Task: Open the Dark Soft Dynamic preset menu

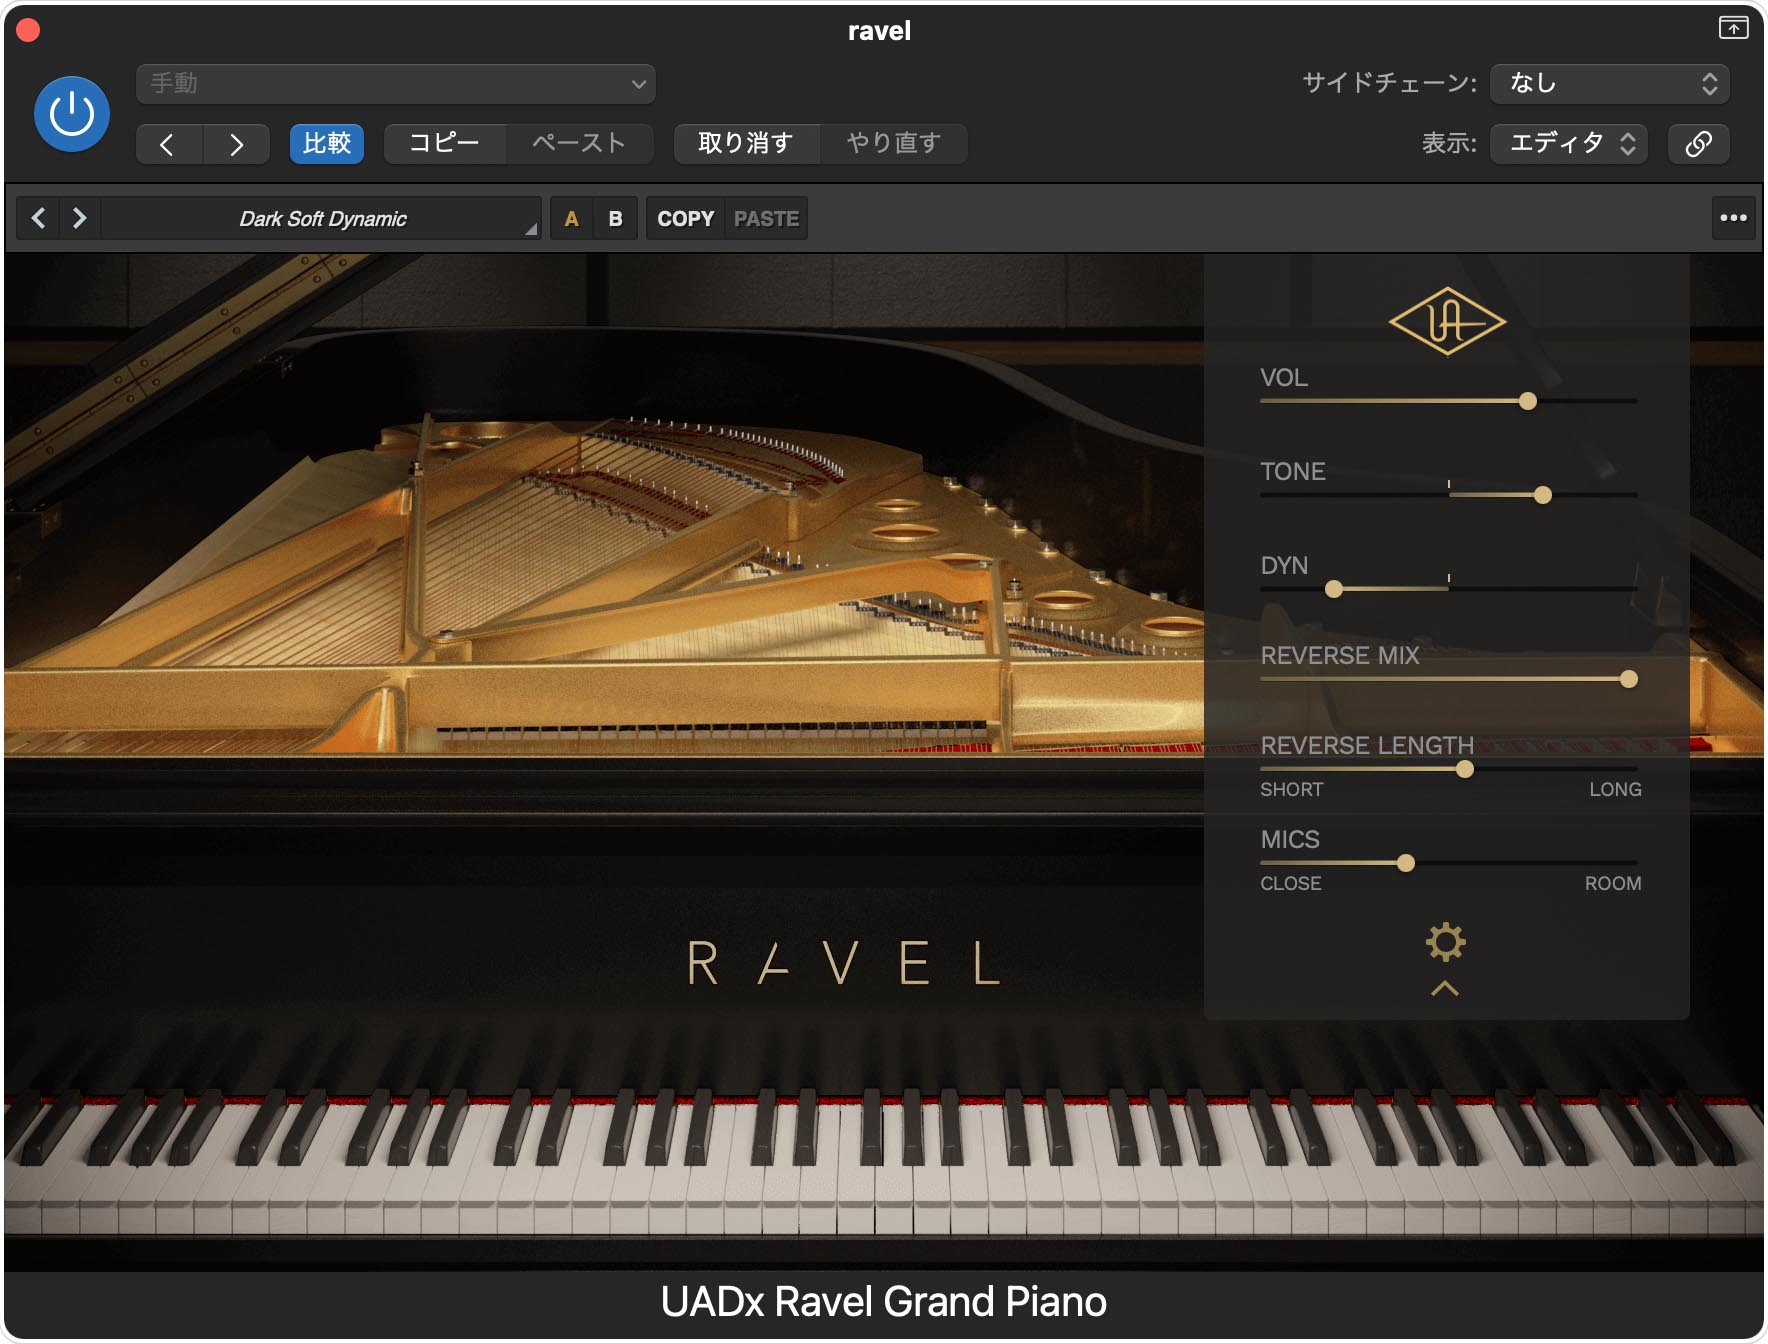Action: point(322,218)
